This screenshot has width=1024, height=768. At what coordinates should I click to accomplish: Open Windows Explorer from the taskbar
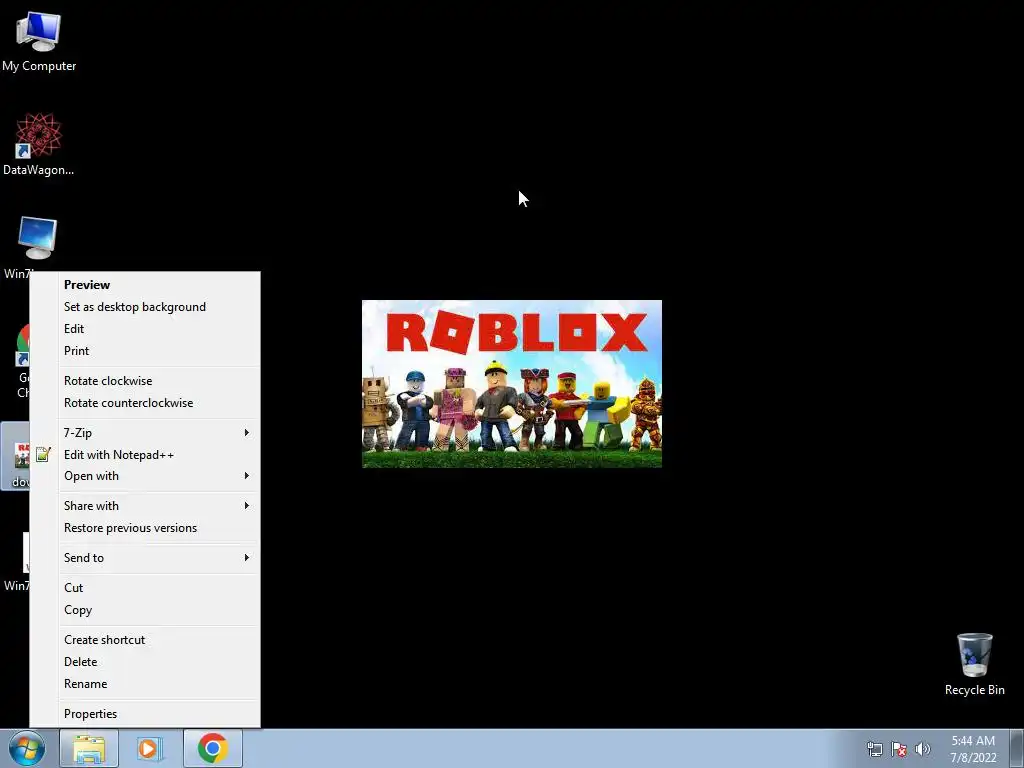click(x=89, y=748)
